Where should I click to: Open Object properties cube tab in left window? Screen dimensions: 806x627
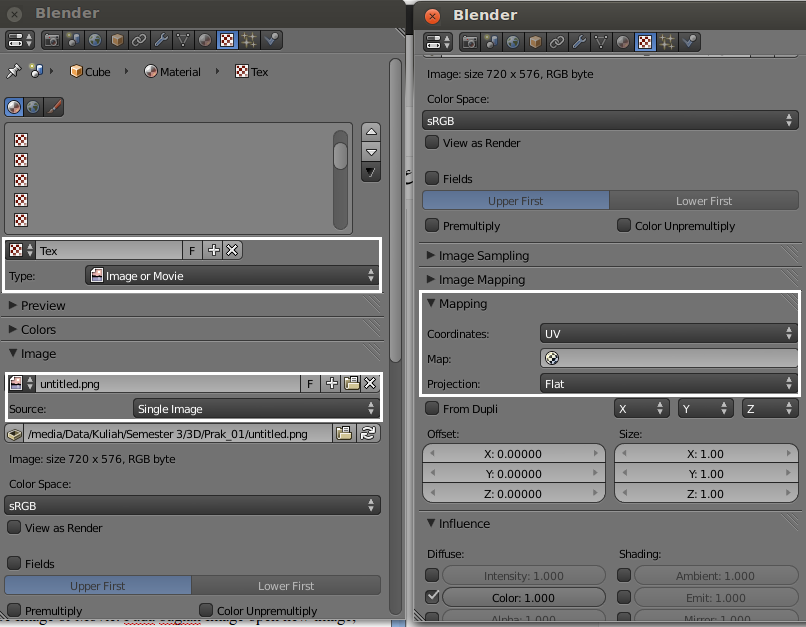(117, 40)
